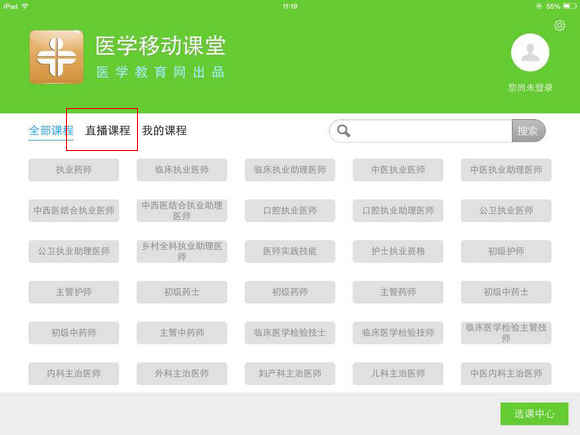Open 选课中心 green button
This screenshot has height=435, width=580.
coord(534,414)
